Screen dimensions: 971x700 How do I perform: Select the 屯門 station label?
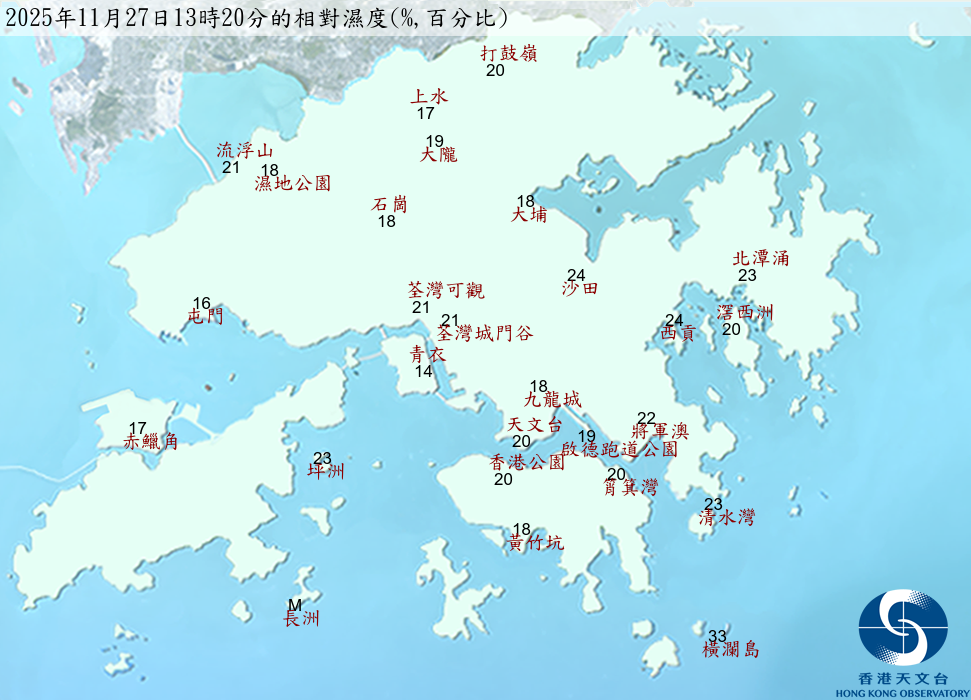point(205,317)
